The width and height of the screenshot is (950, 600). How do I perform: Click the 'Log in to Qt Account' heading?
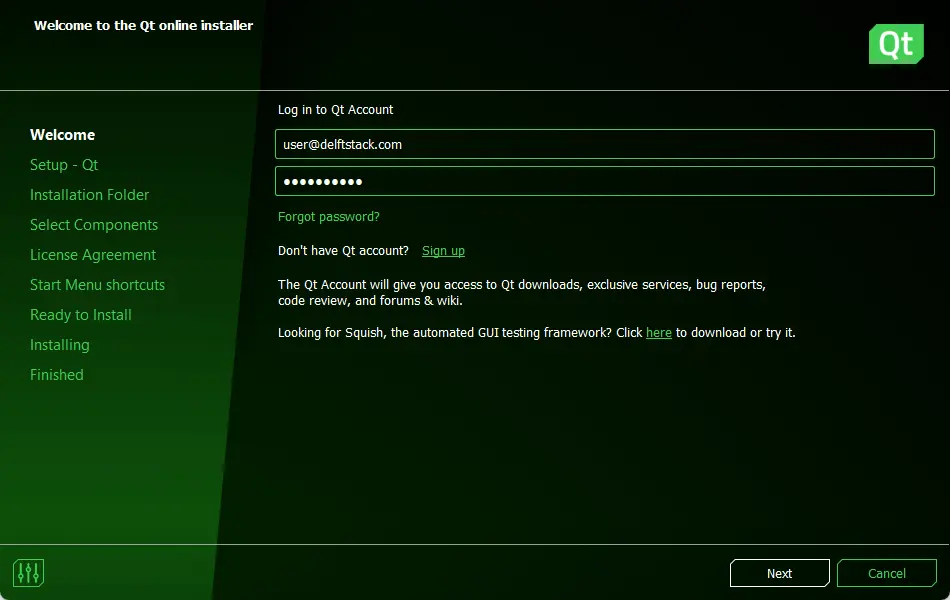pos(335,110)
